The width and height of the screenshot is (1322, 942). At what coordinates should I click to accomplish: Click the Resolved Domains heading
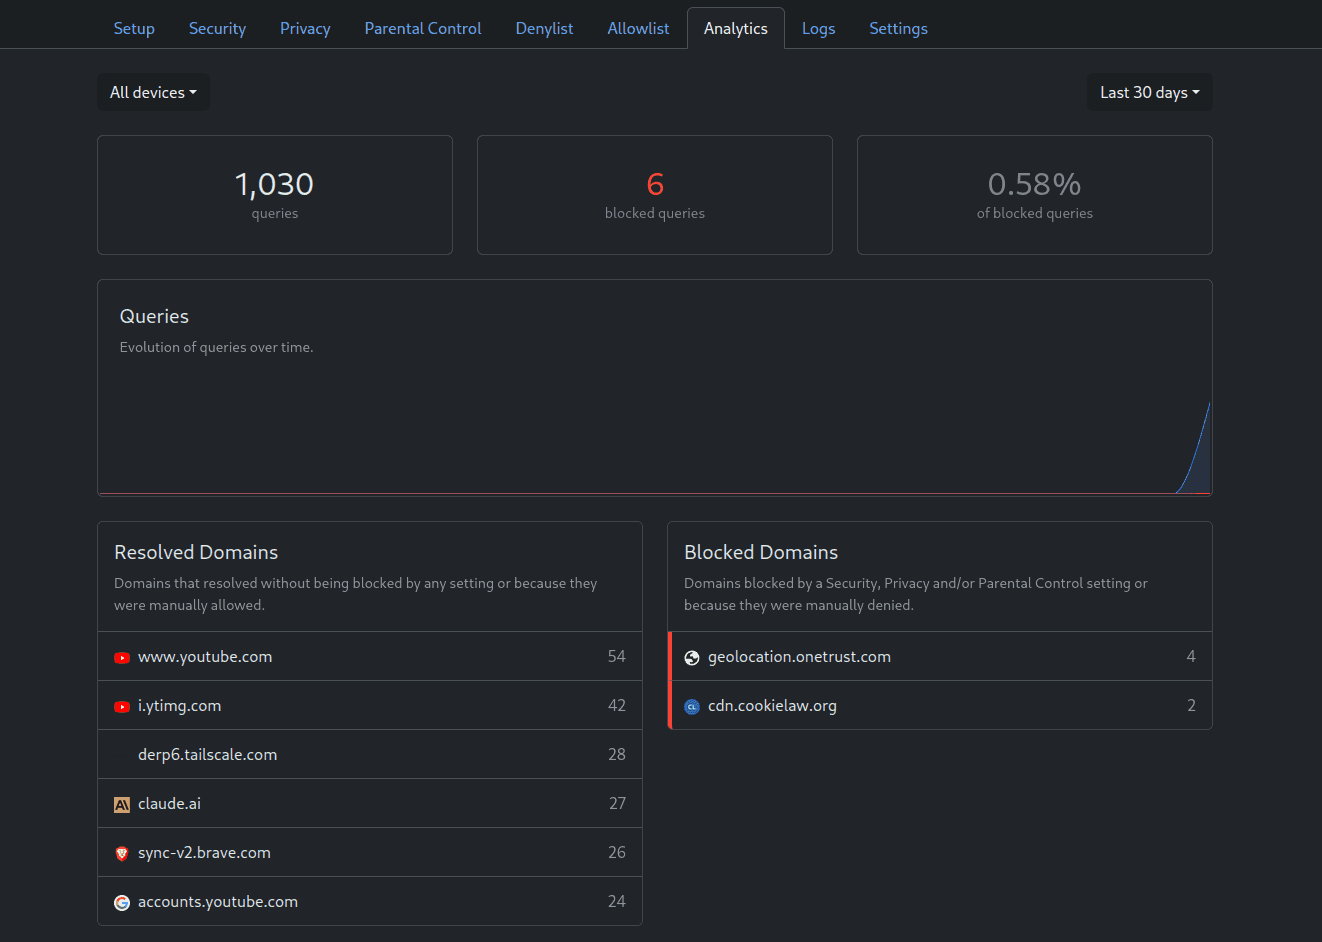coord(196,552)
